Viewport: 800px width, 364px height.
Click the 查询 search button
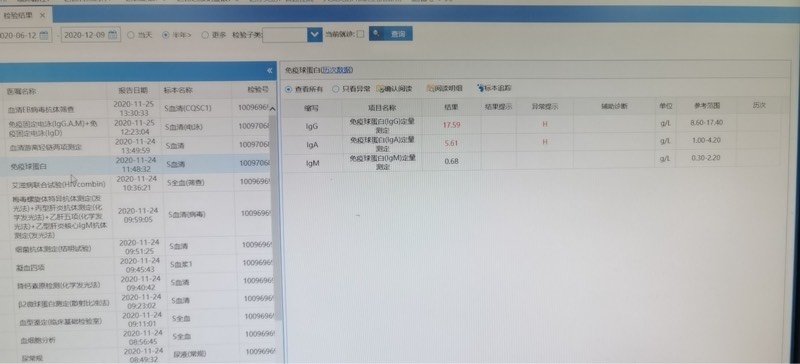[x=390, y=34]
